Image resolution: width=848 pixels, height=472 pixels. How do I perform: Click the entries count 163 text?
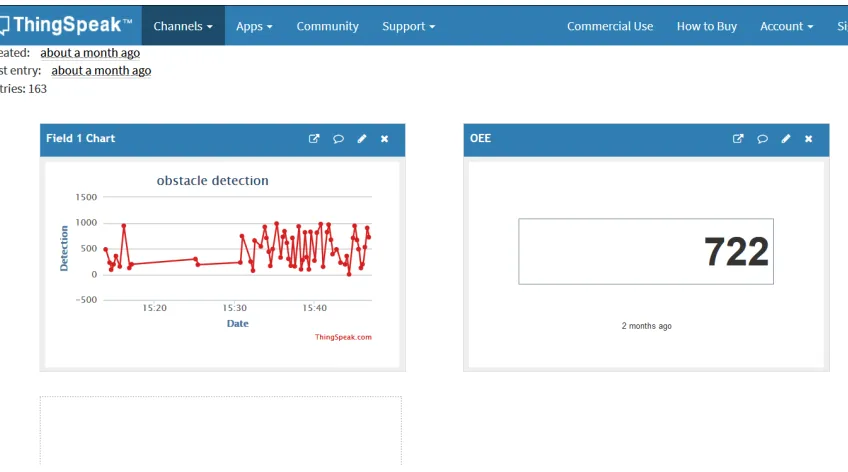pos(23,89)
